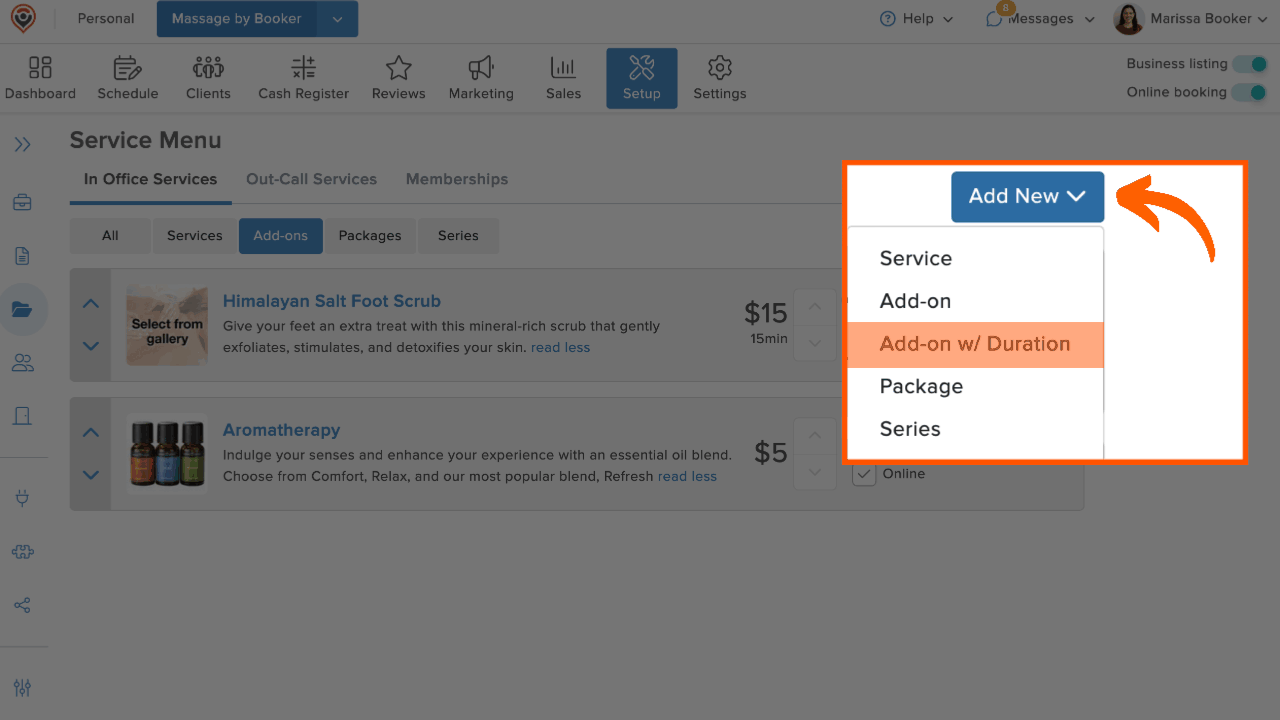Open the Add New dropdown
The width and height of the screenshot is (1280, 720).
click(1027, 196)
